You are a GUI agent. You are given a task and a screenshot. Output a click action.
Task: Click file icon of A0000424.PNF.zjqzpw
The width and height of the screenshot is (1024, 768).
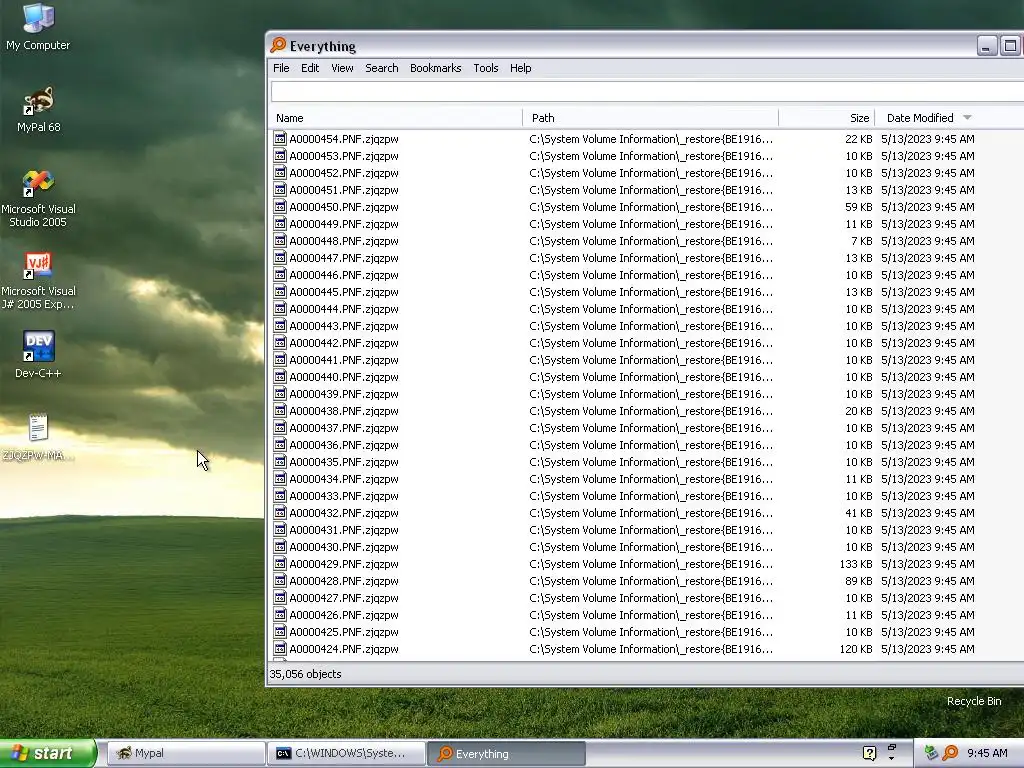[x=280, y=648]
